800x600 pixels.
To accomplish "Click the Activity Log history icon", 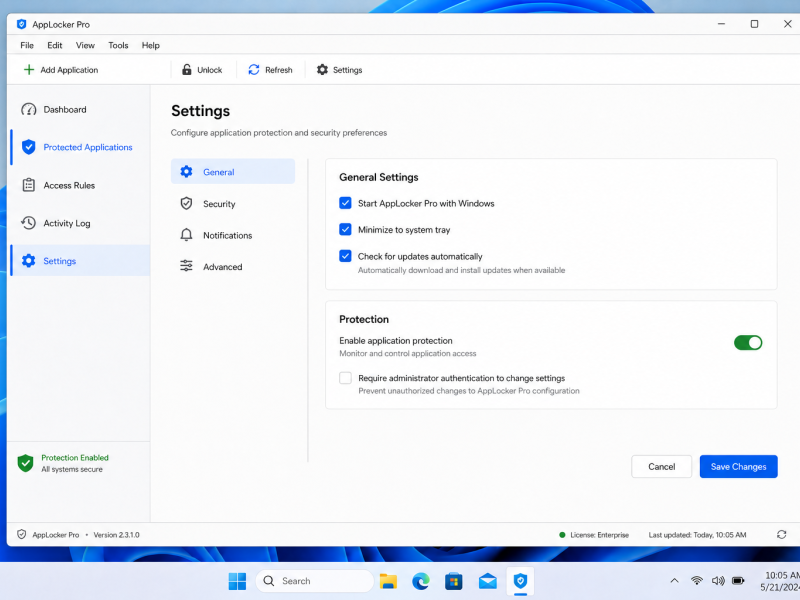I will click(x=29, y=223).
